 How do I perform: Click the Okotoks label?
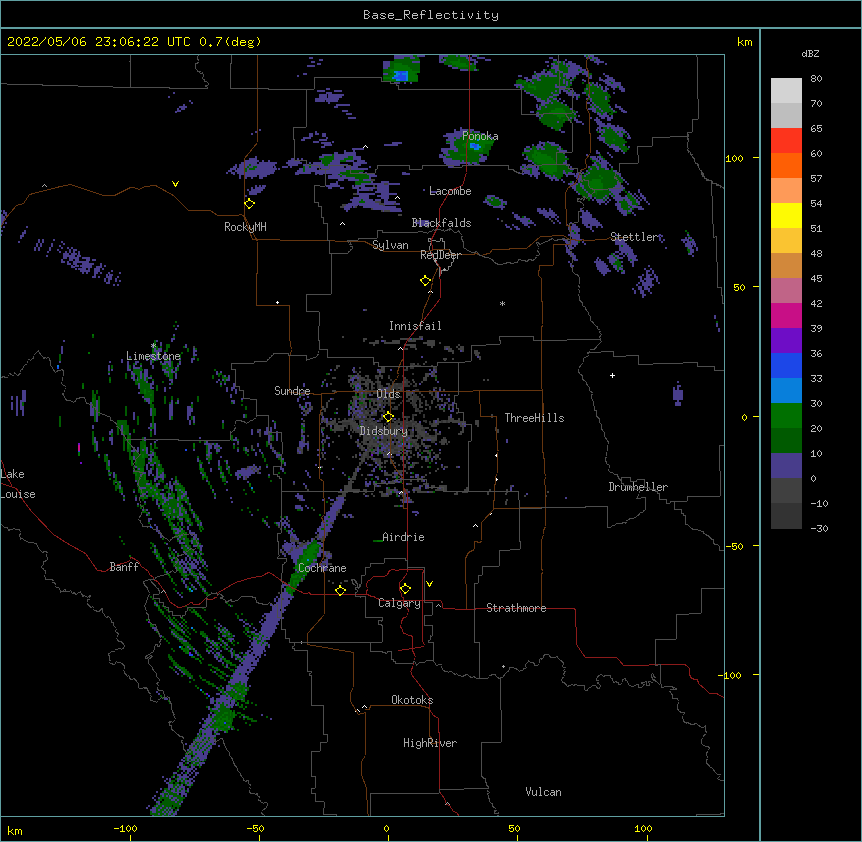[412, 700]
